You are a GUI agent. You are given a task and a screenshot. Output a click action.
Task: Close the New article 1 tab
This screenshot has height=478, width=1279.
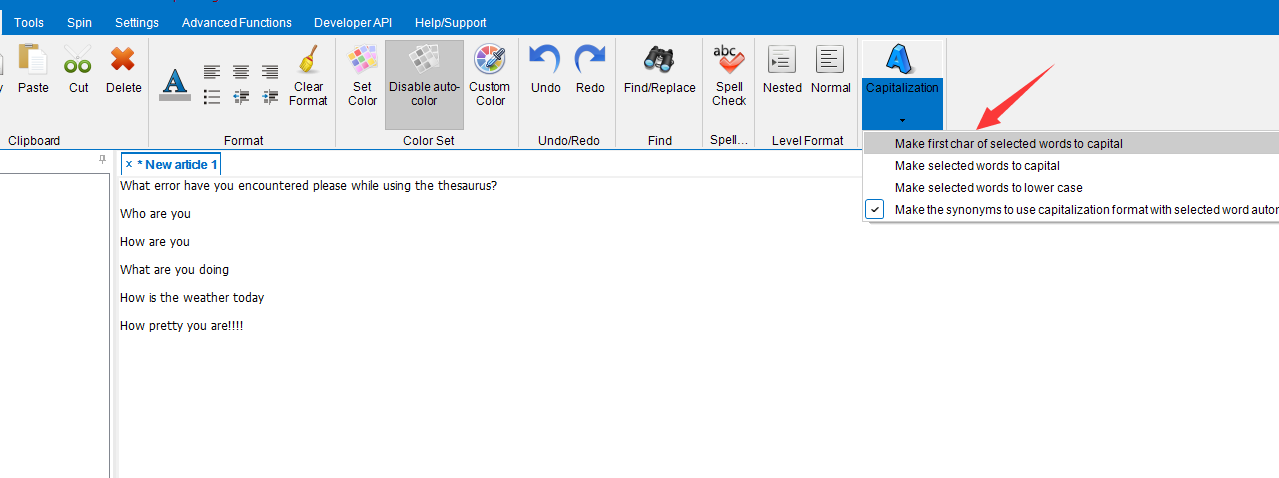coord(129,164)
